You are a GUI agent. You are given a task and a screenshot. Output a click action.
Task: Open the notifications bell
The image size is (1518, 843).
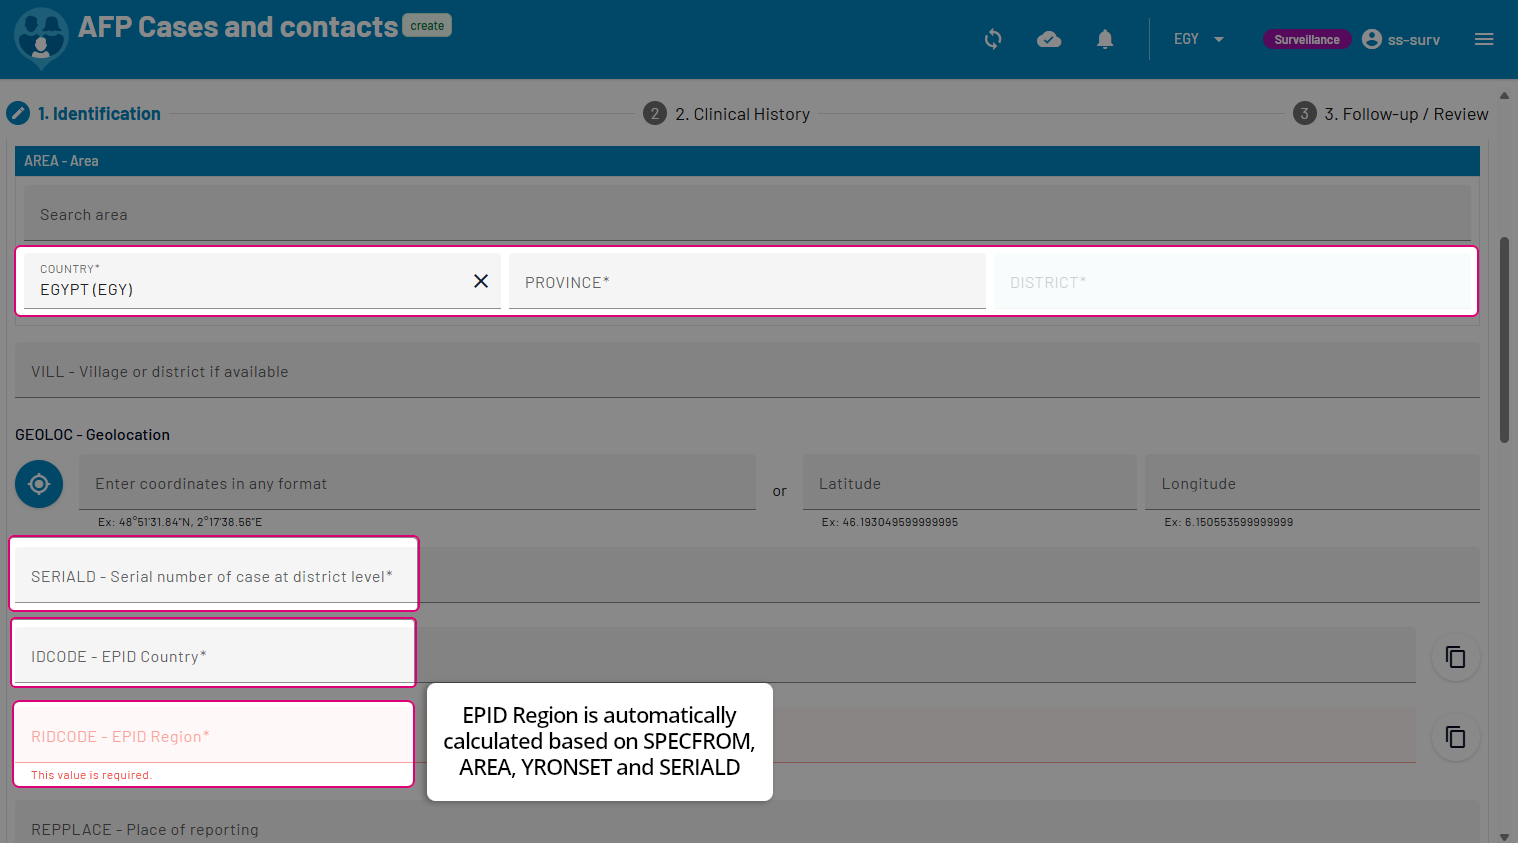[1105, 39]
